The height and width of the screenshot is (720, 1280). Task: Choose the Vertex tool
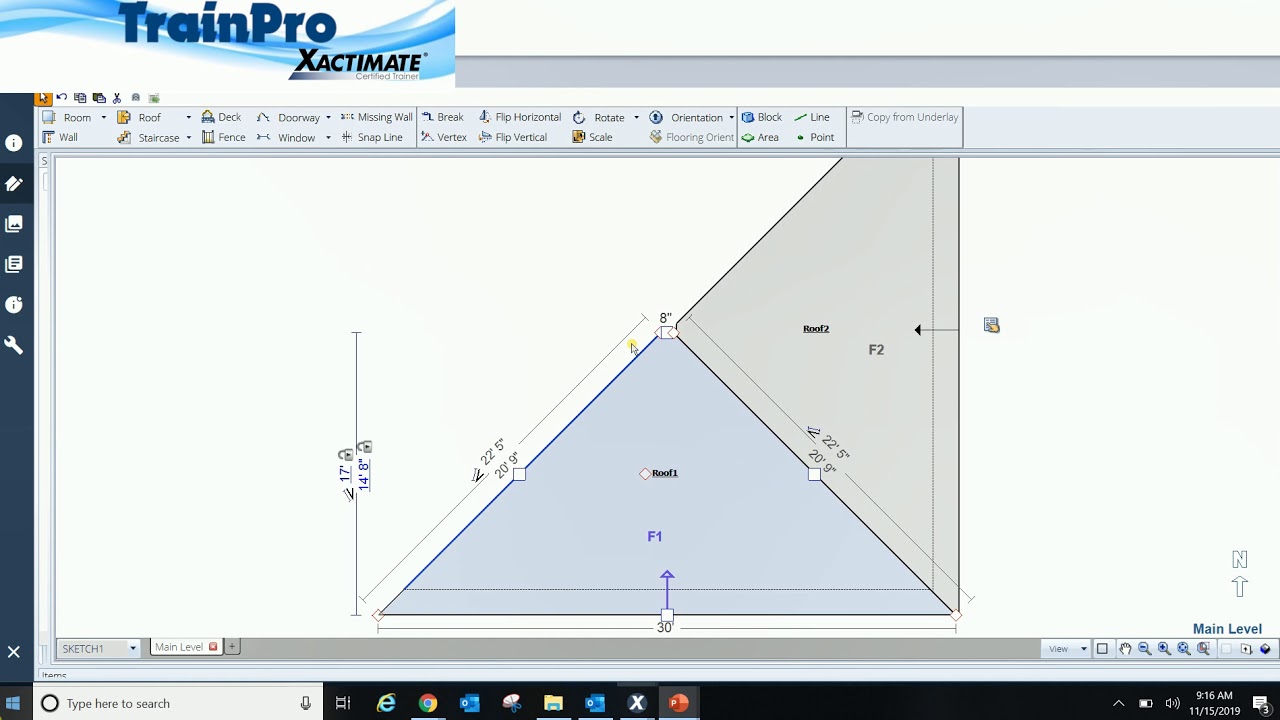[443, 137]
